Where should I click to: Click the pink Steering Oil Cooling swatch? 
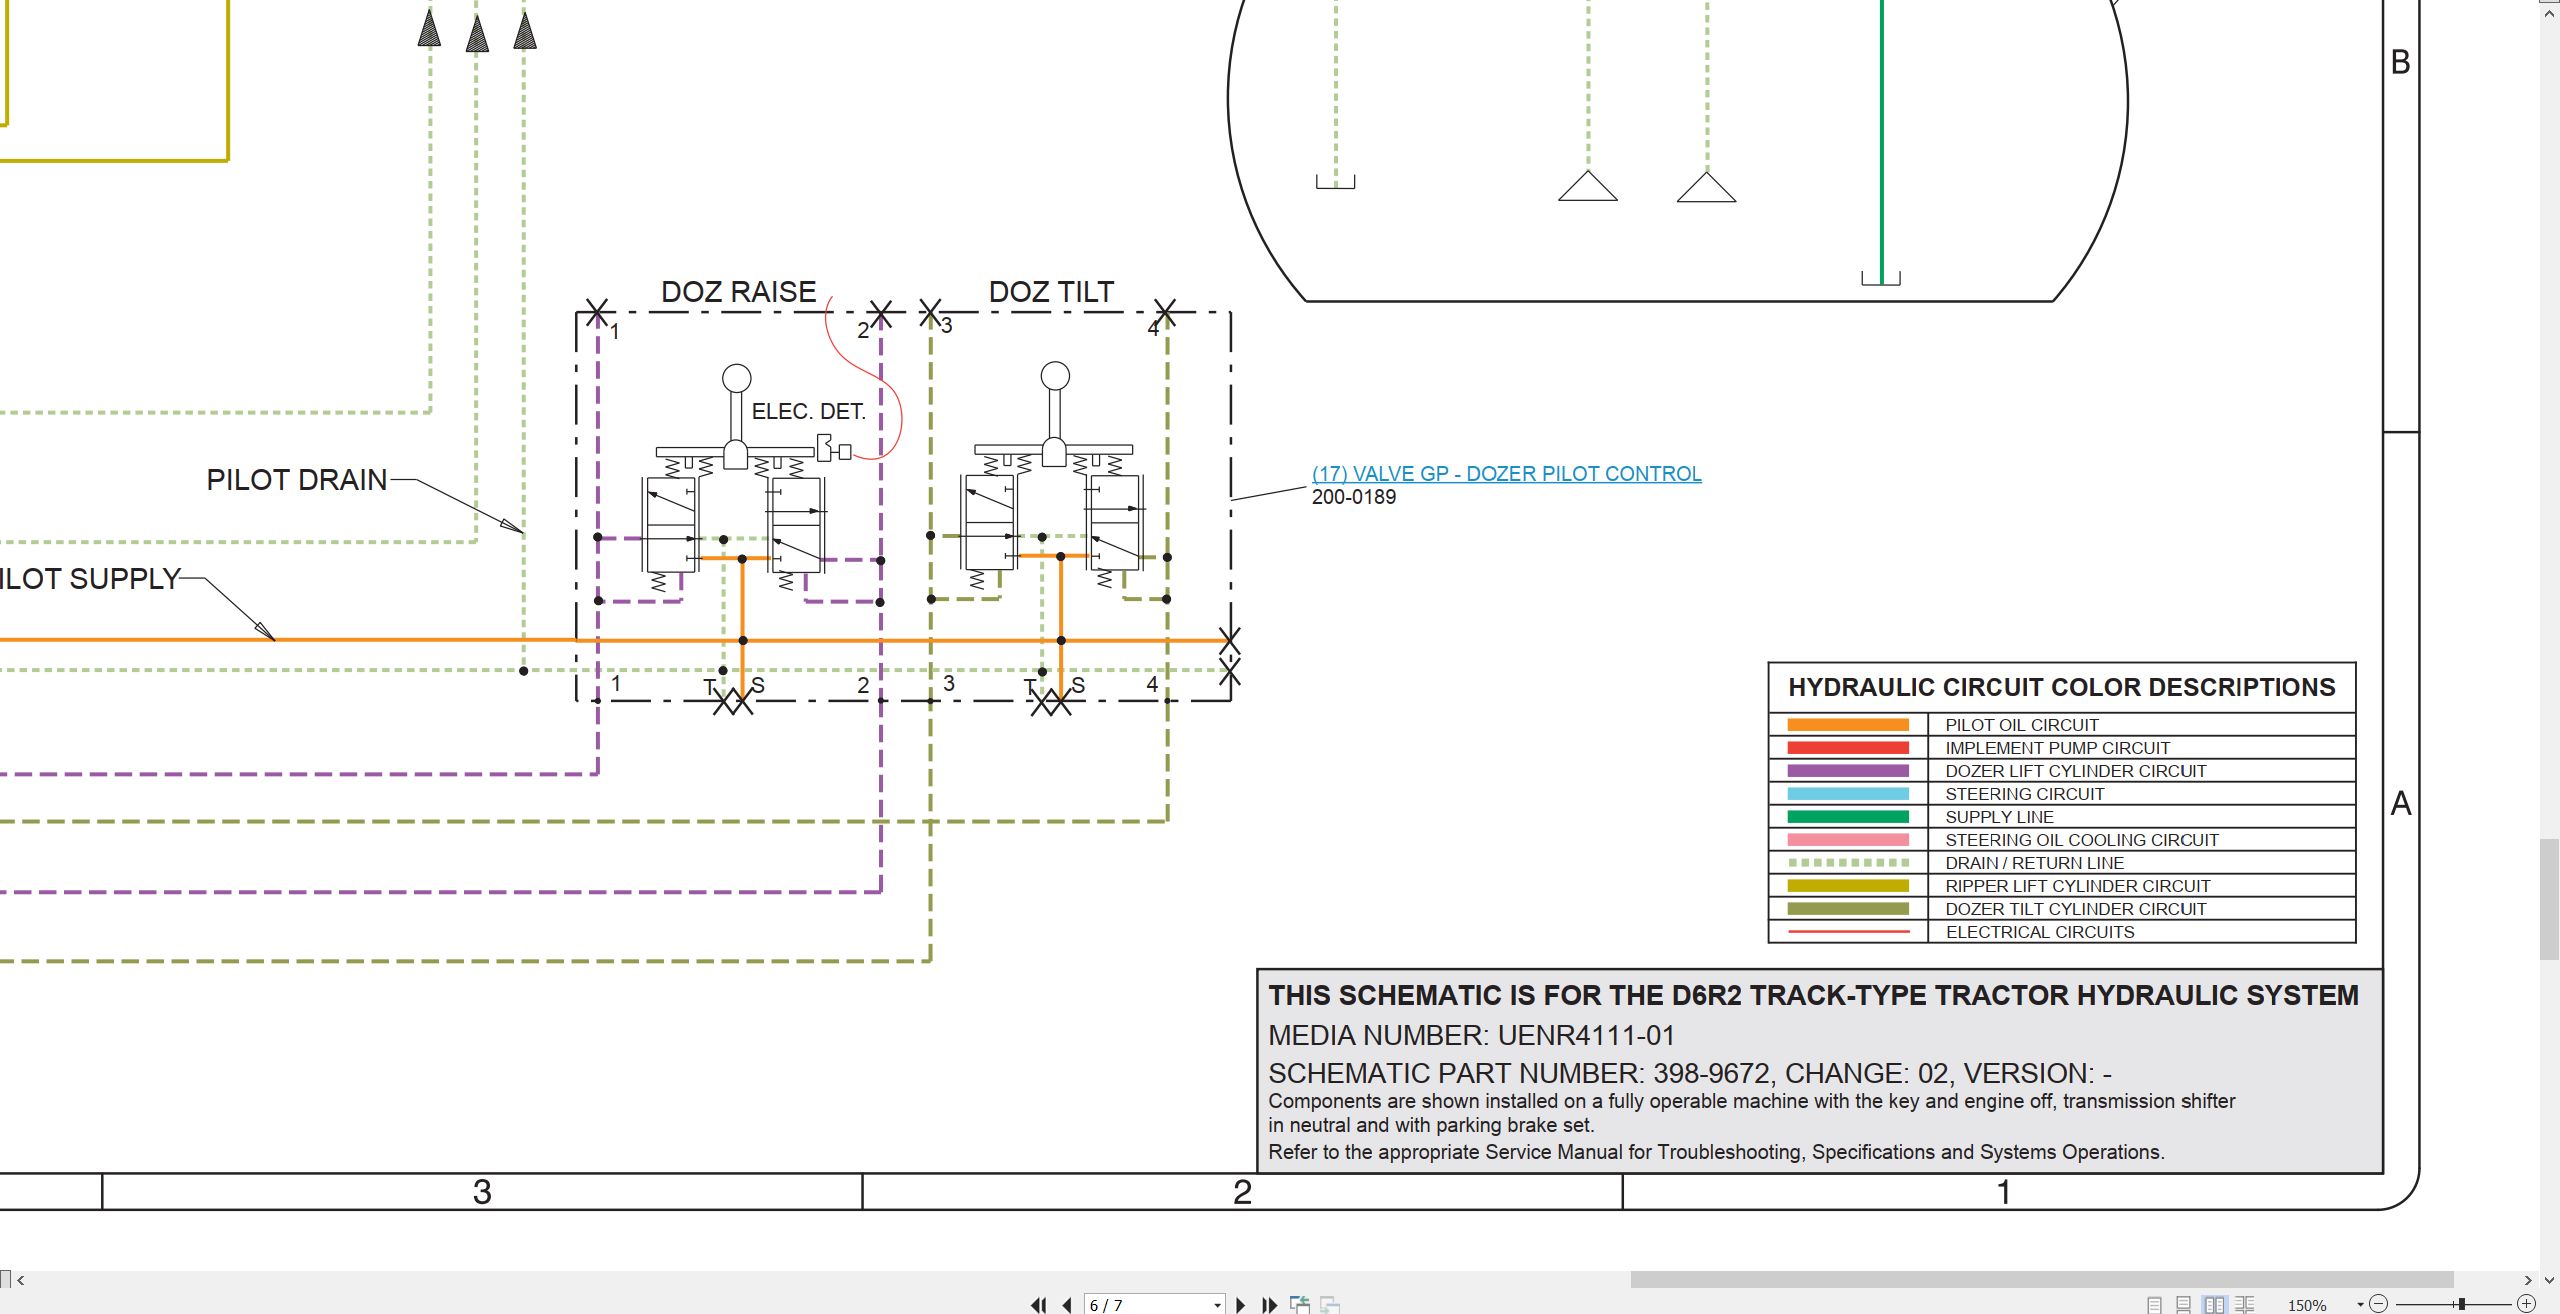tap(1848, 840)
